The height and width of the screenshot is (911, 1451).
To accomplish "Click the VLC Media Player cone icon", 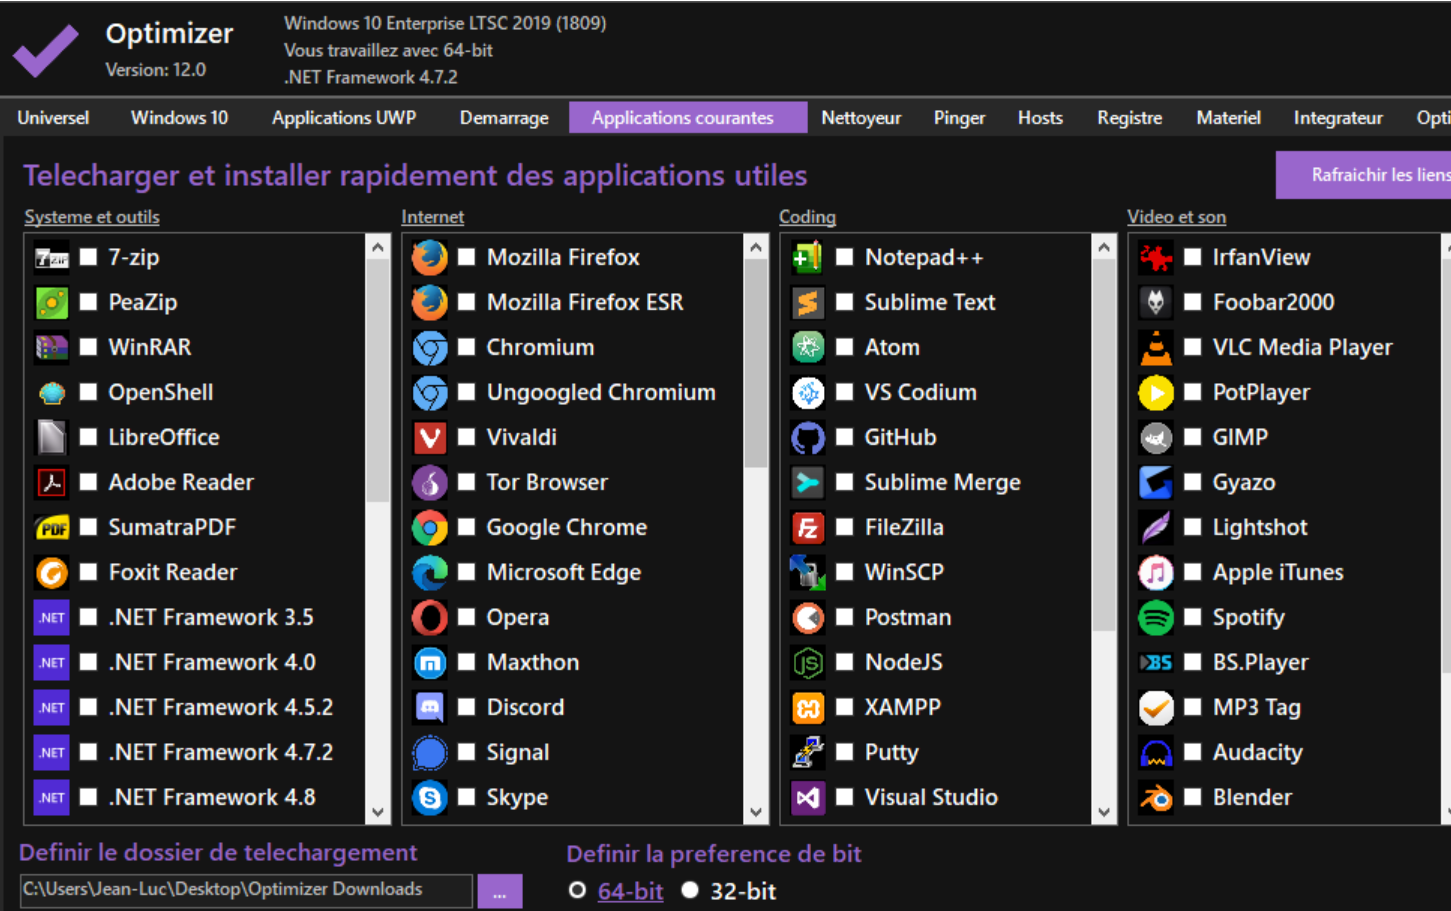I will (1156, 347).
